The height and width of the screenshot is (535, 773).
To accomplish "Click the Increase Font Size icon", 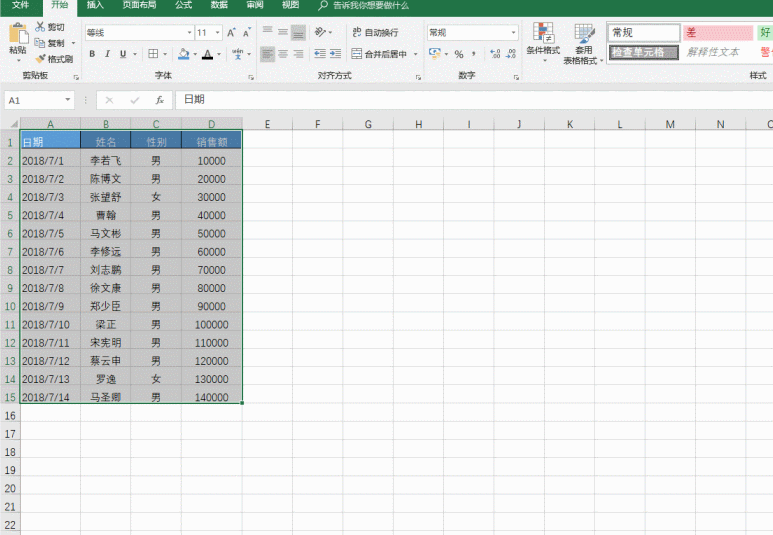I will 231,33.
